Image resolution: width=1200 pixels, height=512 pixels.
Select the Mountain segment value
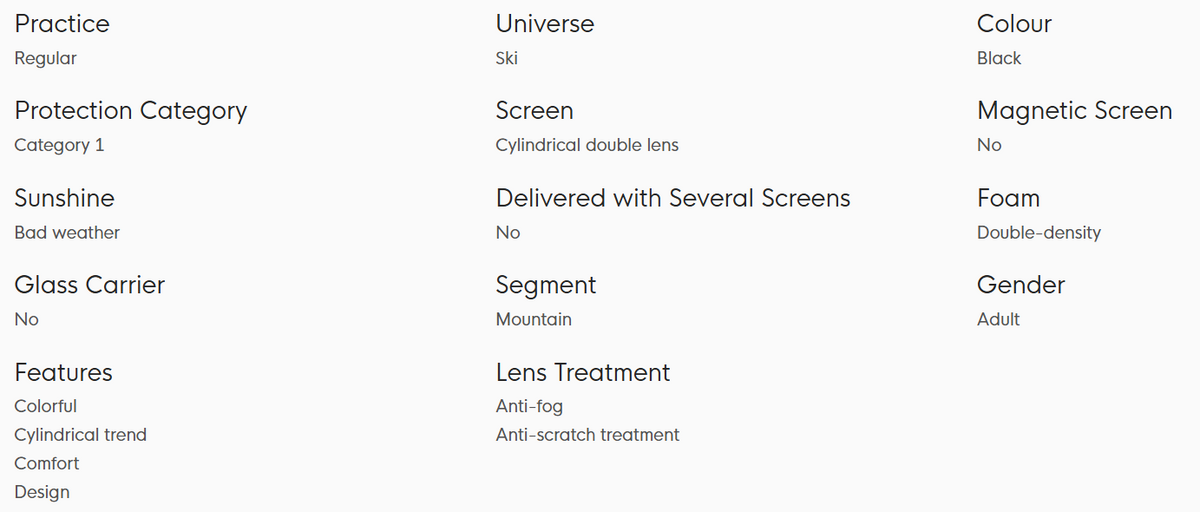534,319
